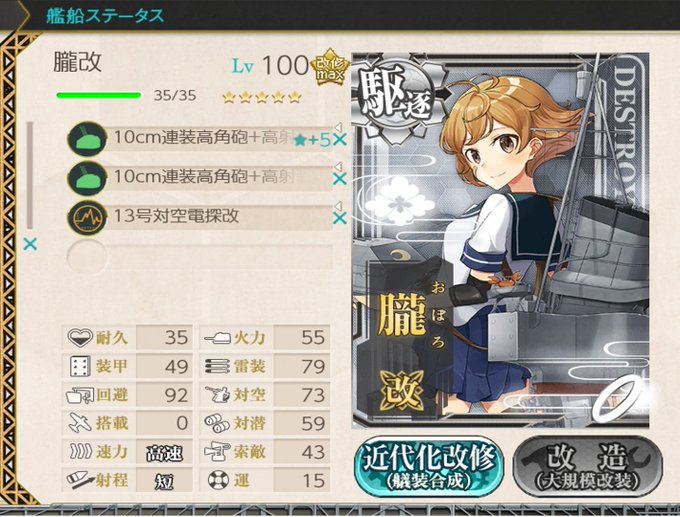Viewport: 680px width, 517px height.
Task: Expand arrow on second equipment slot
Action: click(x=339, y=166)
